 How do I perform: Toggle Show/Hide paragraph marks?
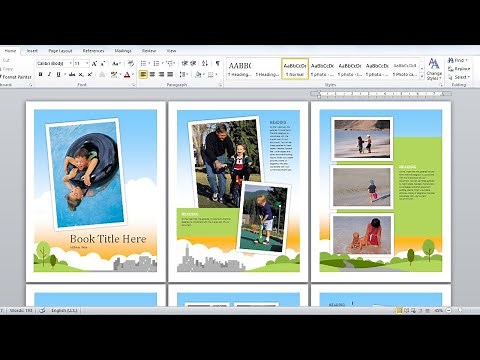click(218, 63)
